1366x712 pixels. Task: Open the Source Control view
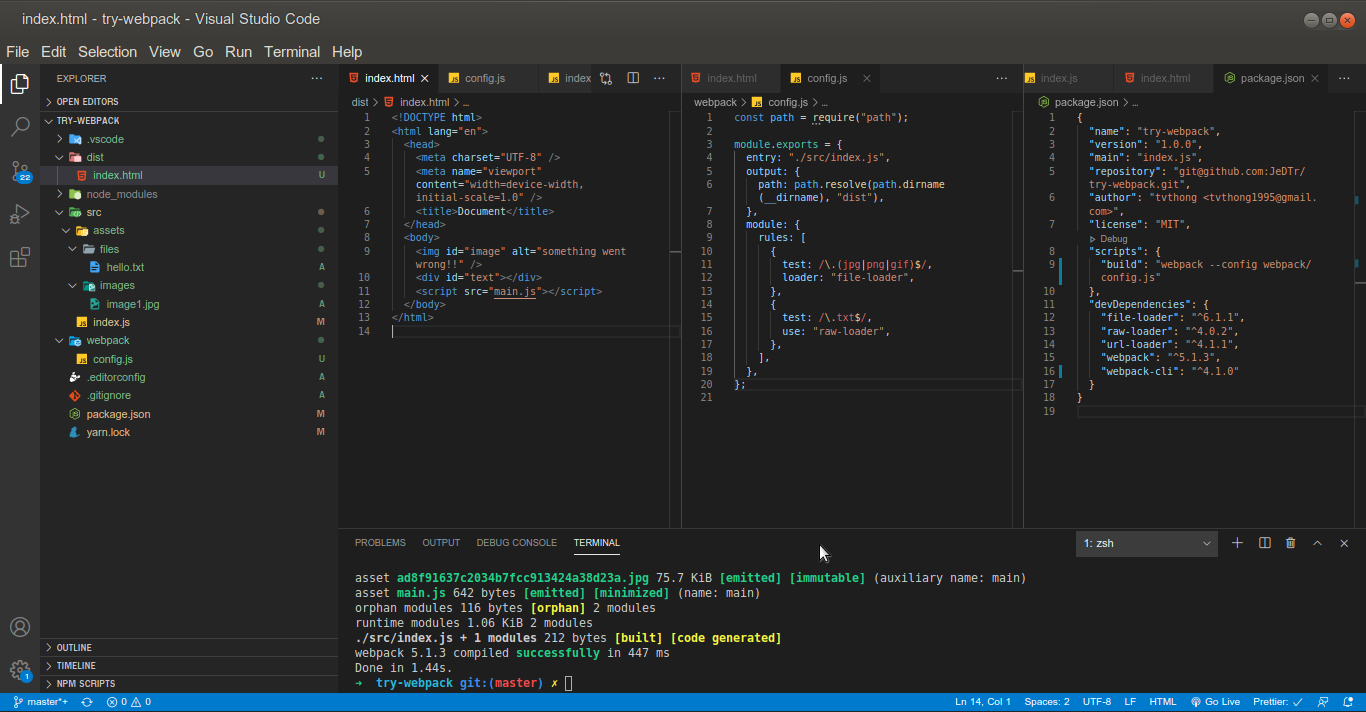(20, 171)
